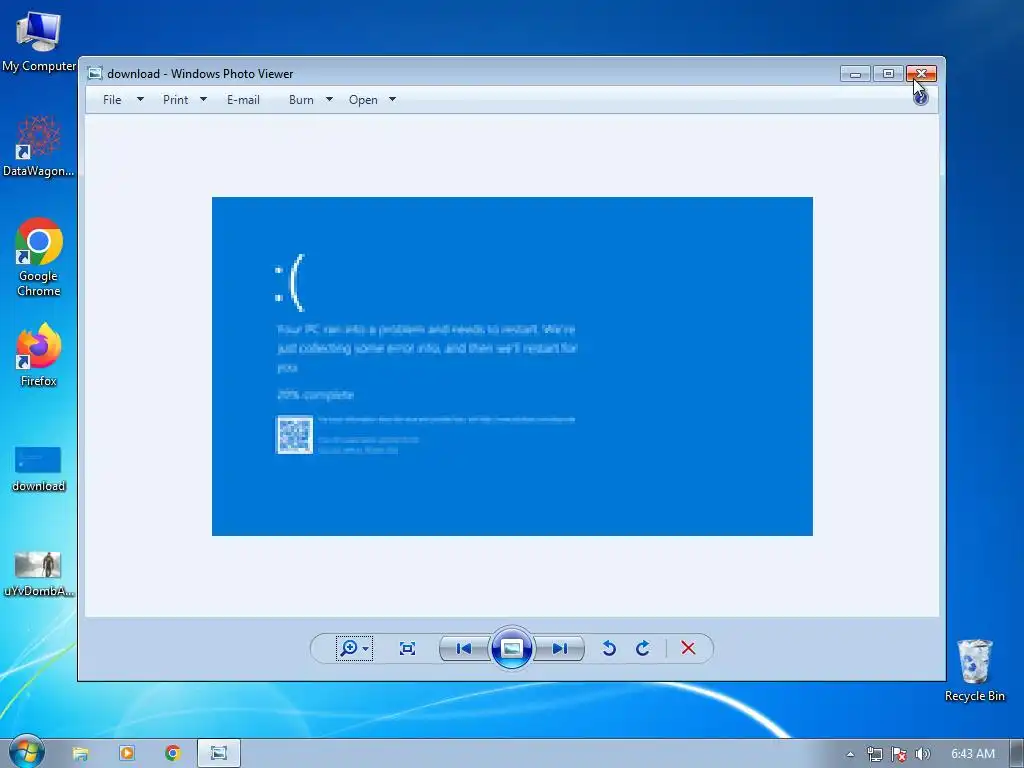1024x768 pixels.
Task: Expand the Open dropdown arrow
Action: (x=392, y=99)
